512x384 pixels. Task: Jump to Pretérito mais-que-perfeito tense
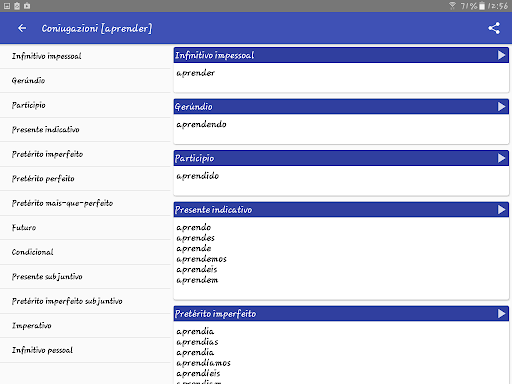point(85,203)
